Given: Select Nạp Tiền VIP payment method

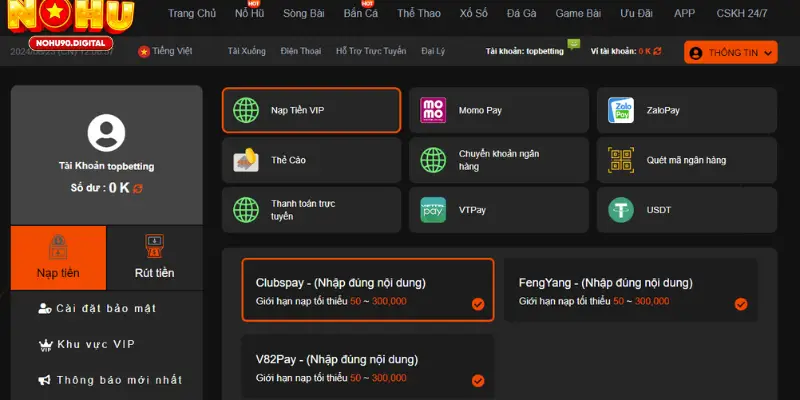Looking at the screenshot, I should pos(311,110).
